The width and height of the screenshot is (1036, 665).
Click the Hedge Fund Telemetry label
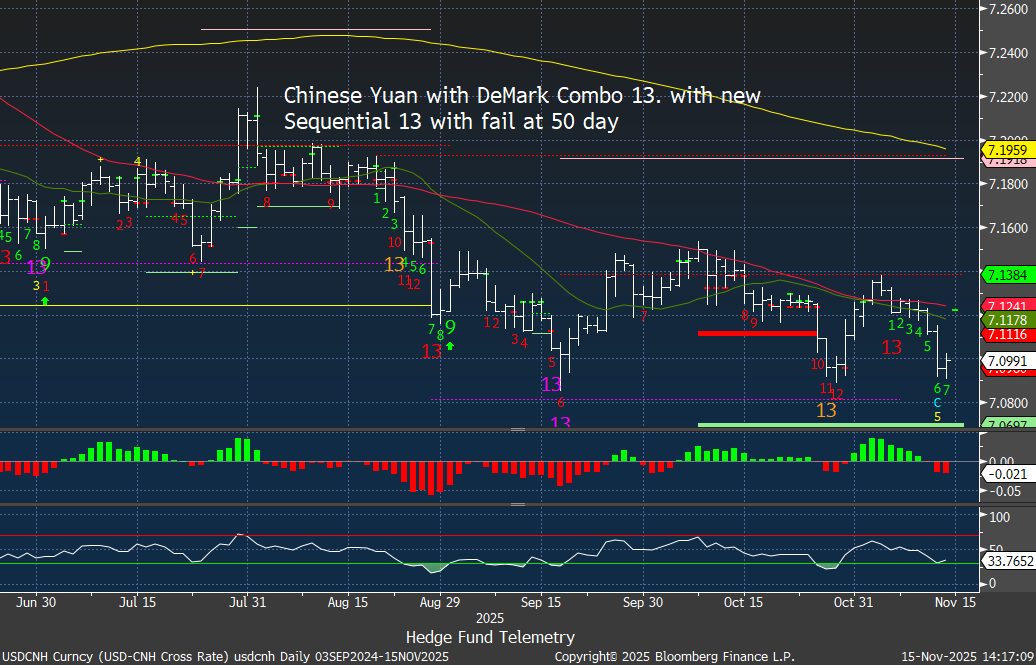(x=490, y=637)
